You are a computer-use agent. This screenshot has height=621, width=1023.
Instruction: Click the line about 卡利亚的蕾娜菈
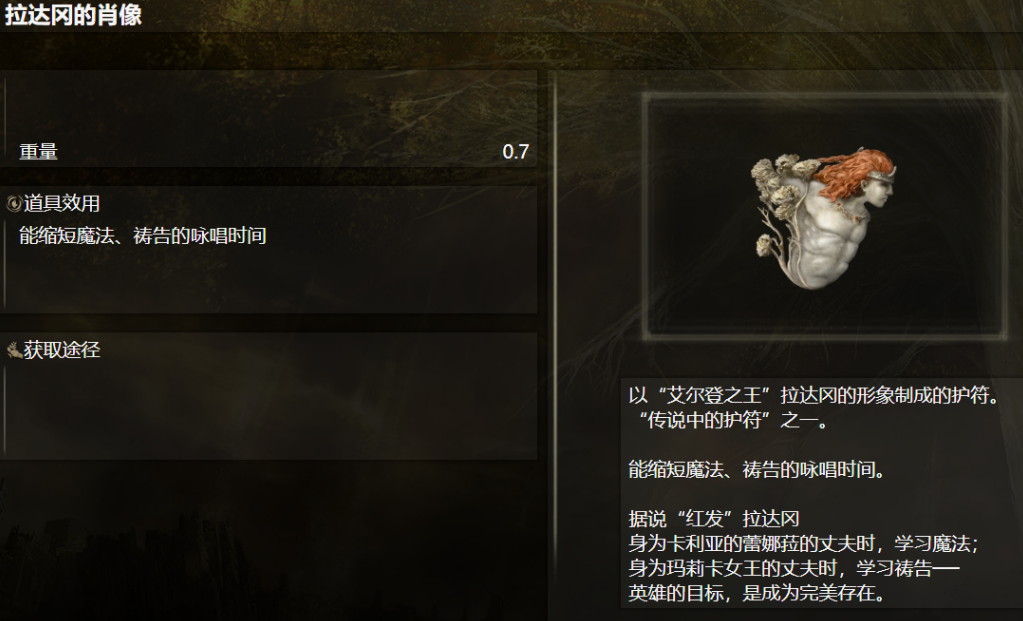coord(803,544)
